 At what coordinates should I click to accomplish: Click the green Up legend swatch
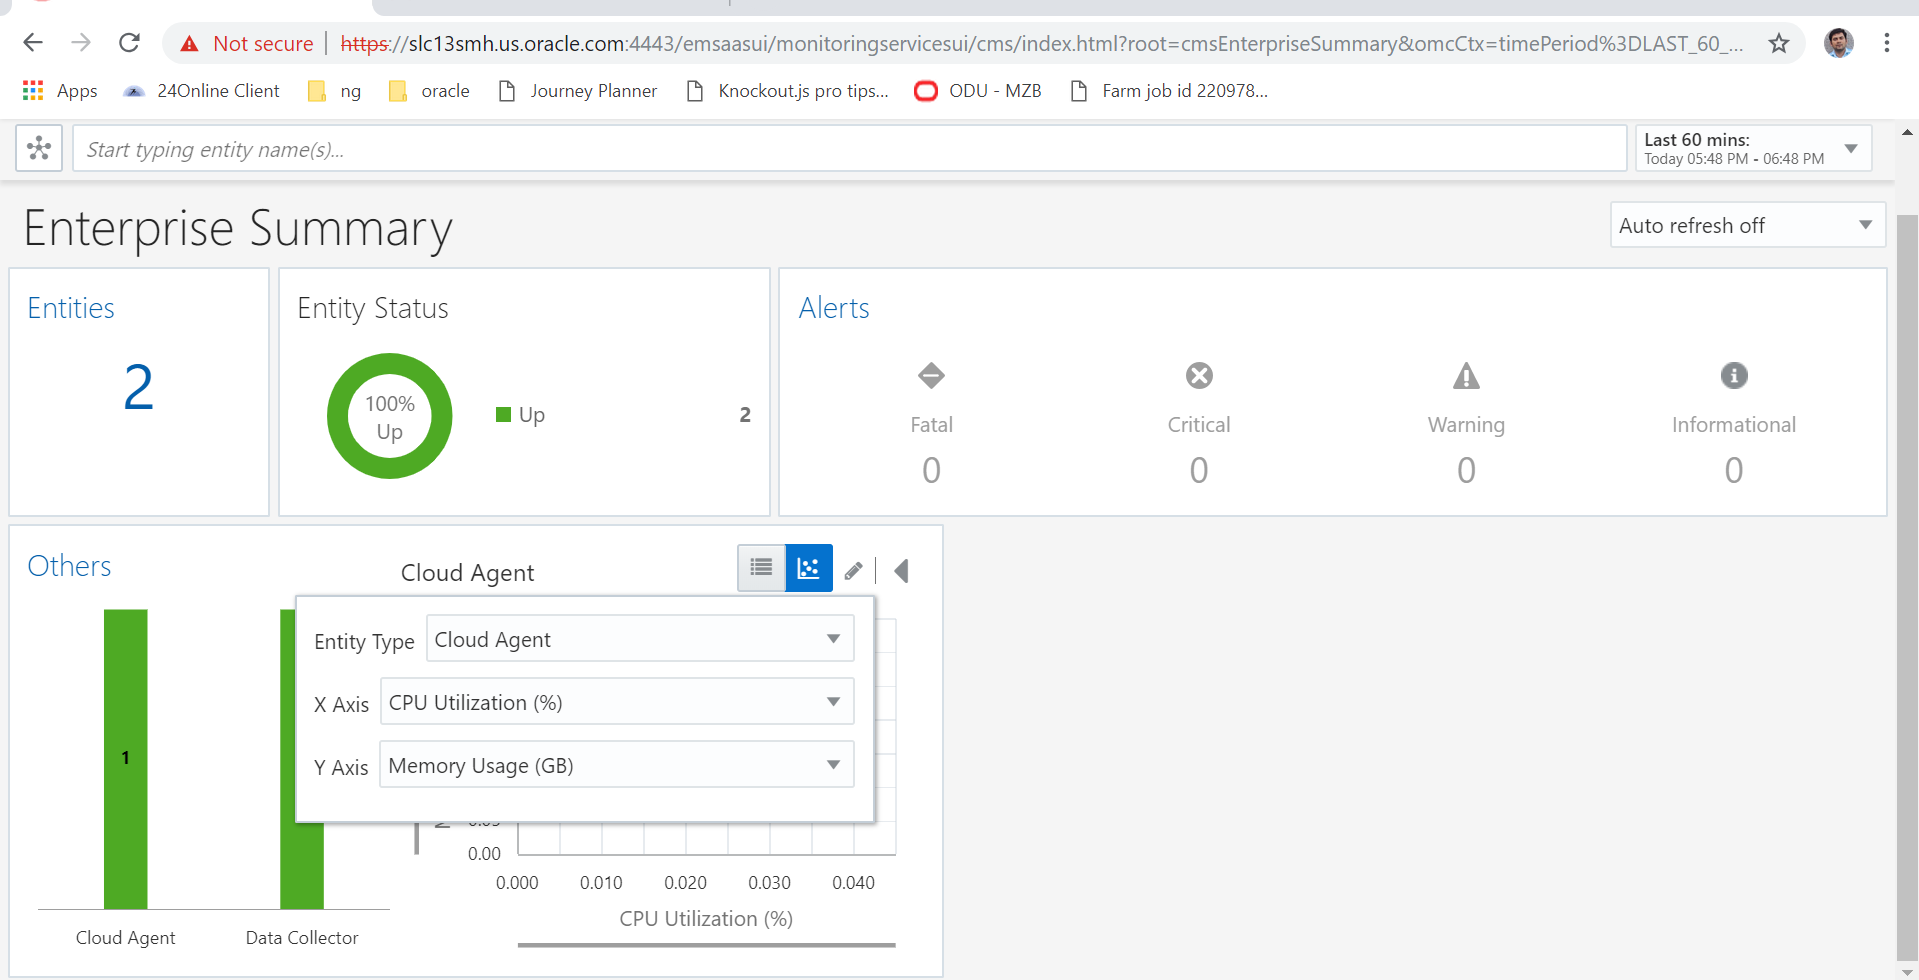pyautogui.click(x=504, y=414)
